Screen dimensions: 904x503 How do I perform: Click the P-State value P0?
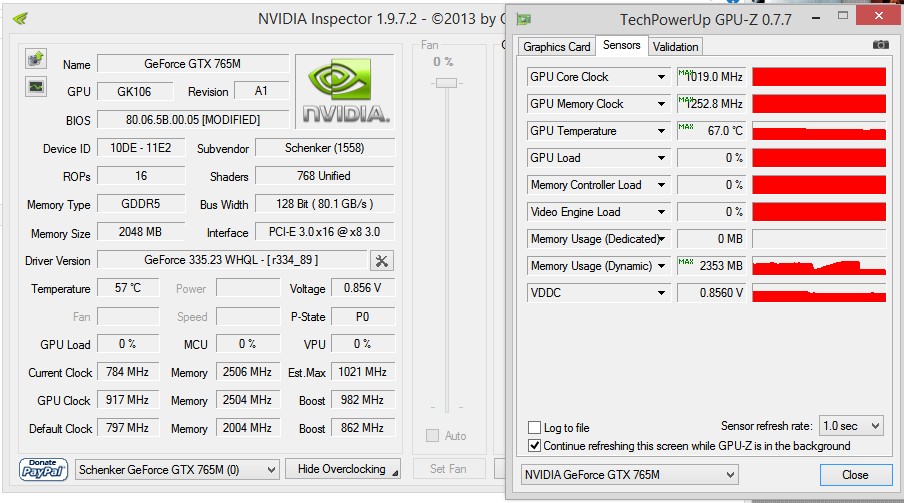point(363,316)
